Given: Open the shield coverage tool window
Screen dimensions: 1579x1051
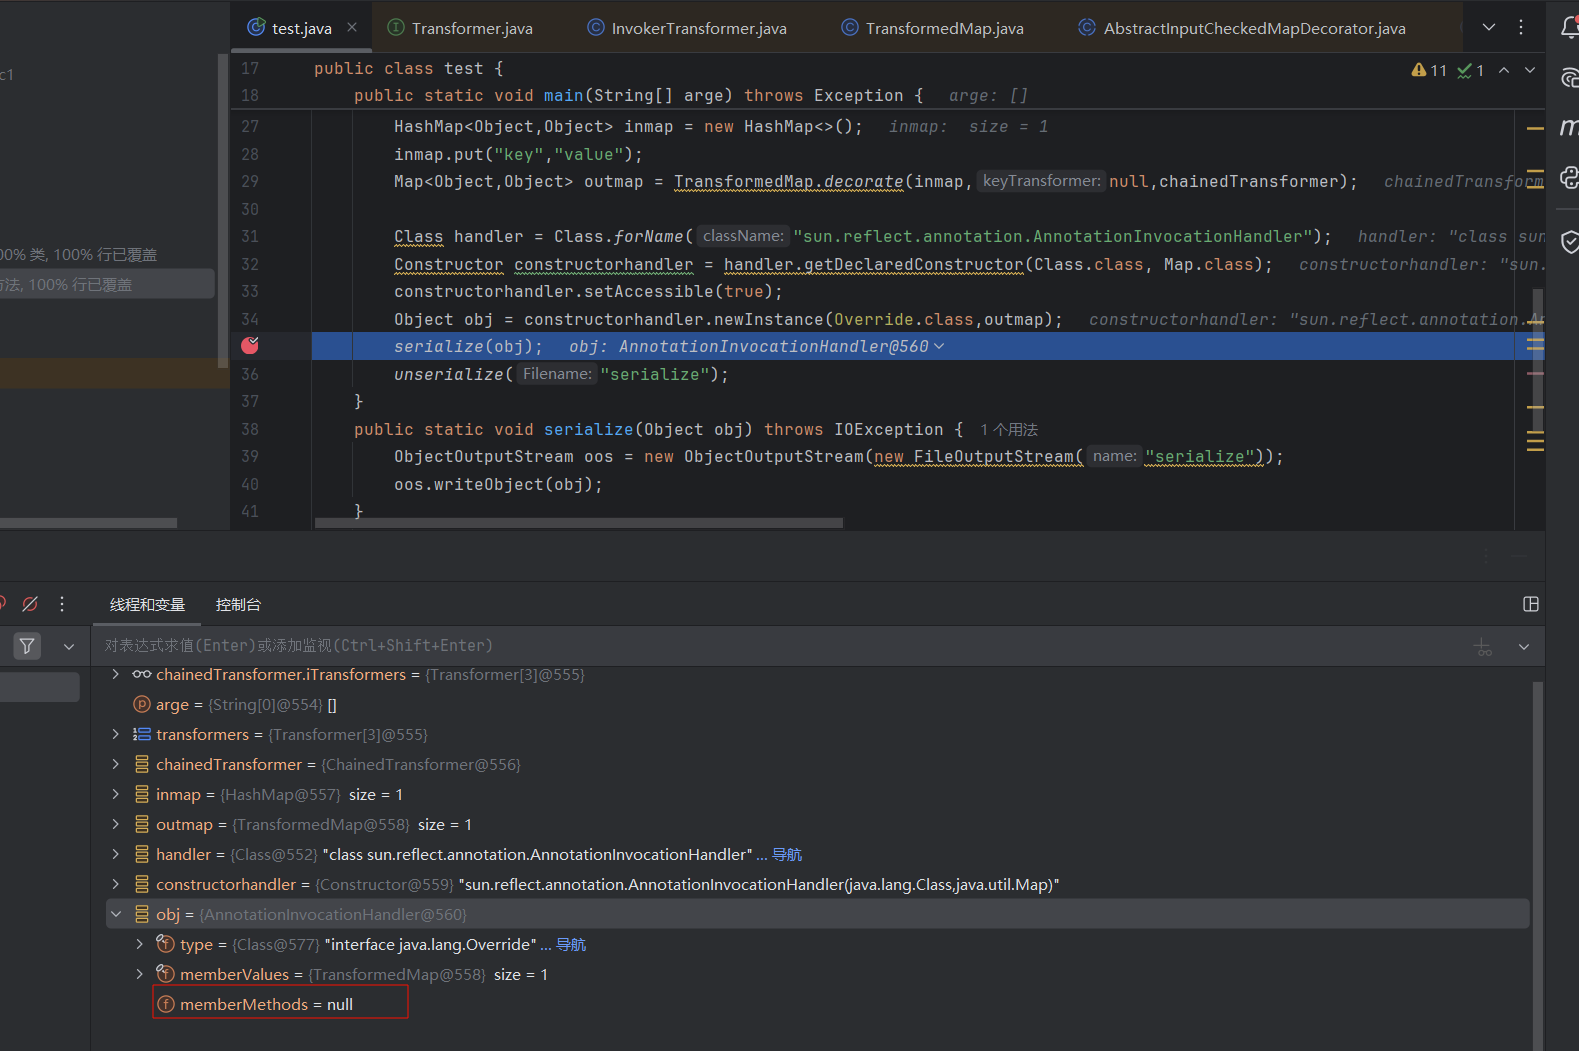Looking at the screenshot, I should pyautogui.click(x=1569, y=241).
